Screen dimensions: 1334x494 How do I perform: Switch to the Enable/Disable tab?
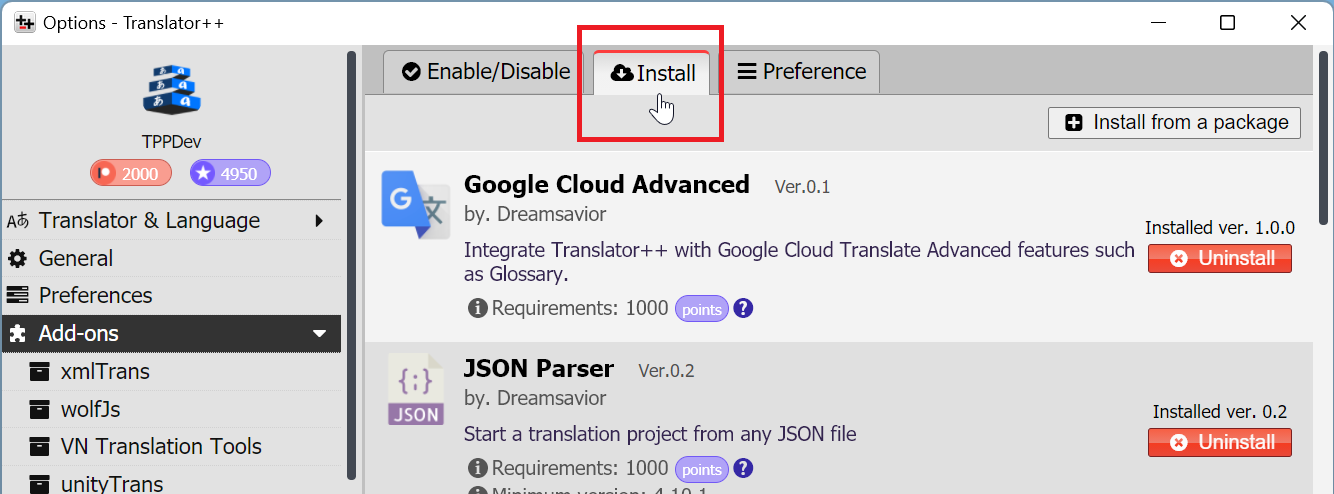[x=486, y=72]
